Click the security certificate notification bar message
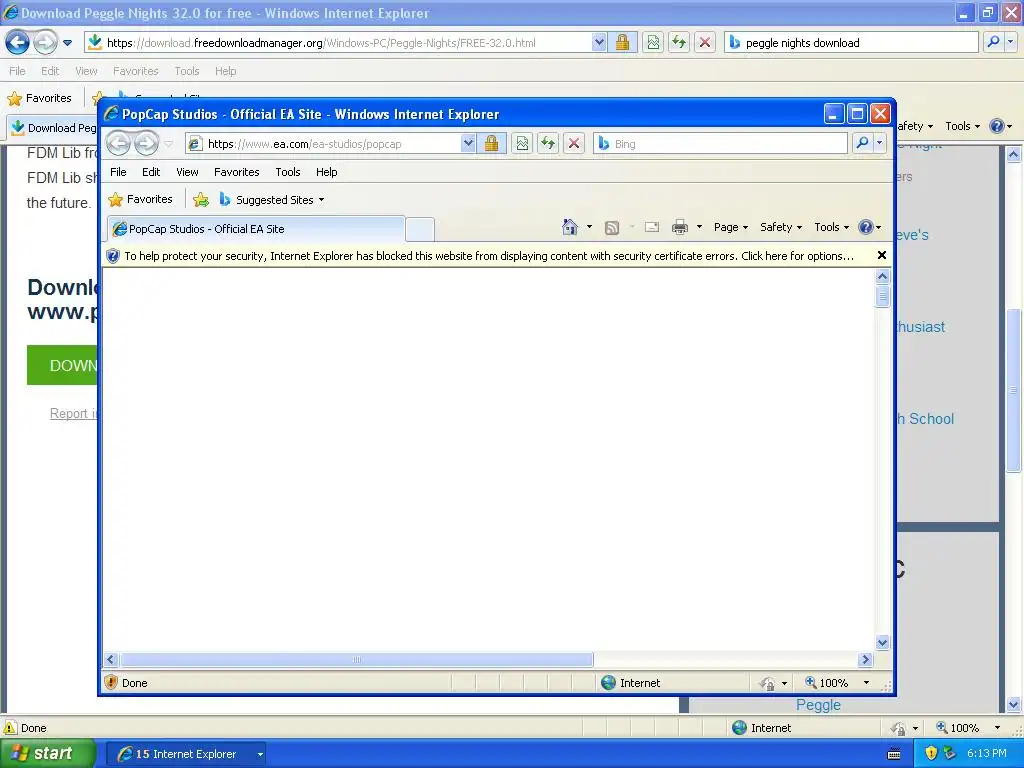The height and width of the screenshot is (768, 1024). 488,256
